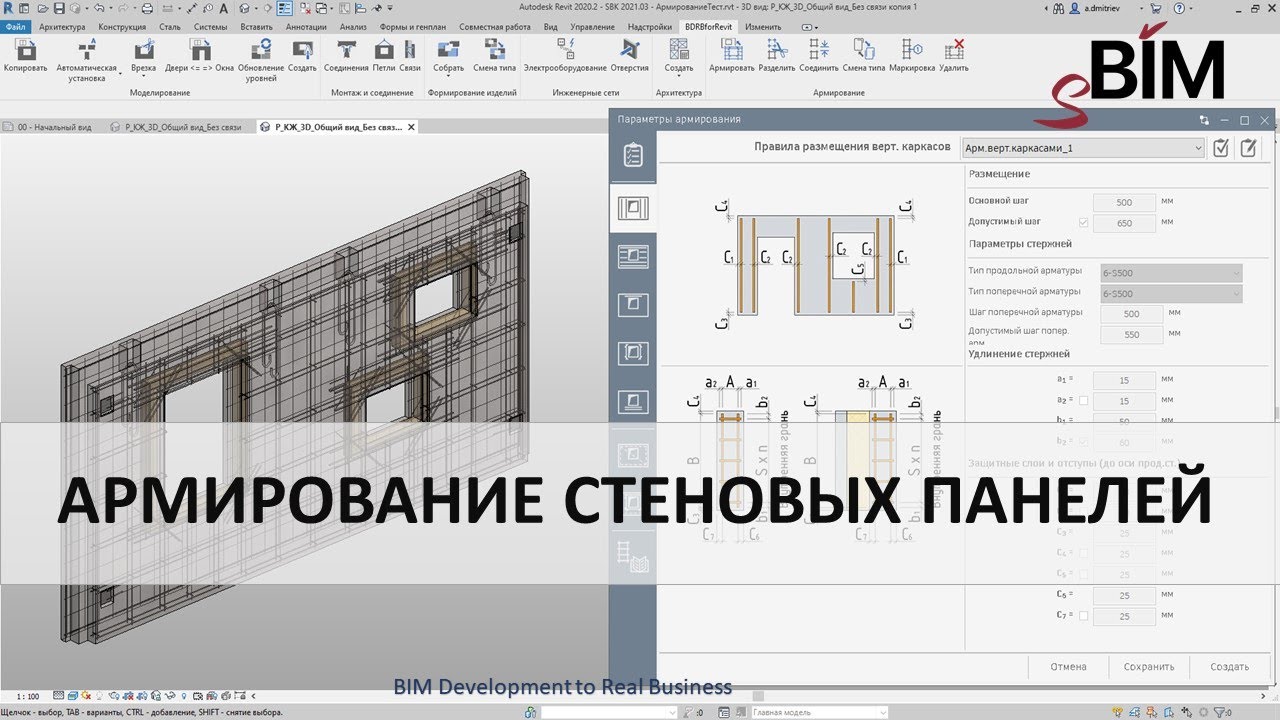Select vertical frames section in sidebar

[x=633, y=208]
